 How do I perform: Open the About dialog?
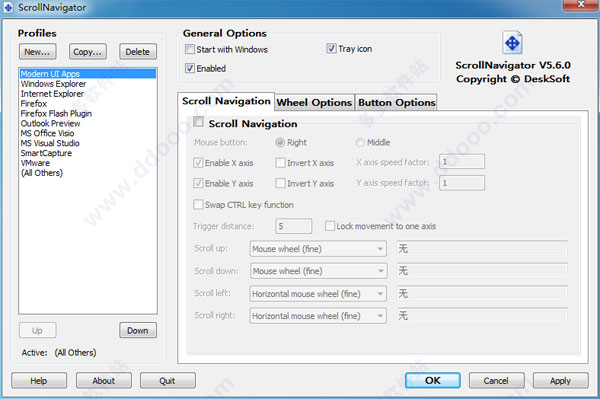104,381
